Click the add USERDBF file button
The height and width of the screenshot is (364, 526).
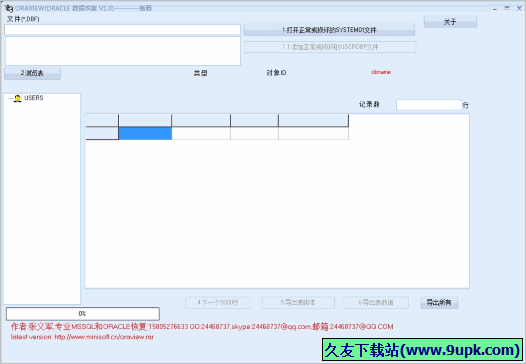pos(330,47)
